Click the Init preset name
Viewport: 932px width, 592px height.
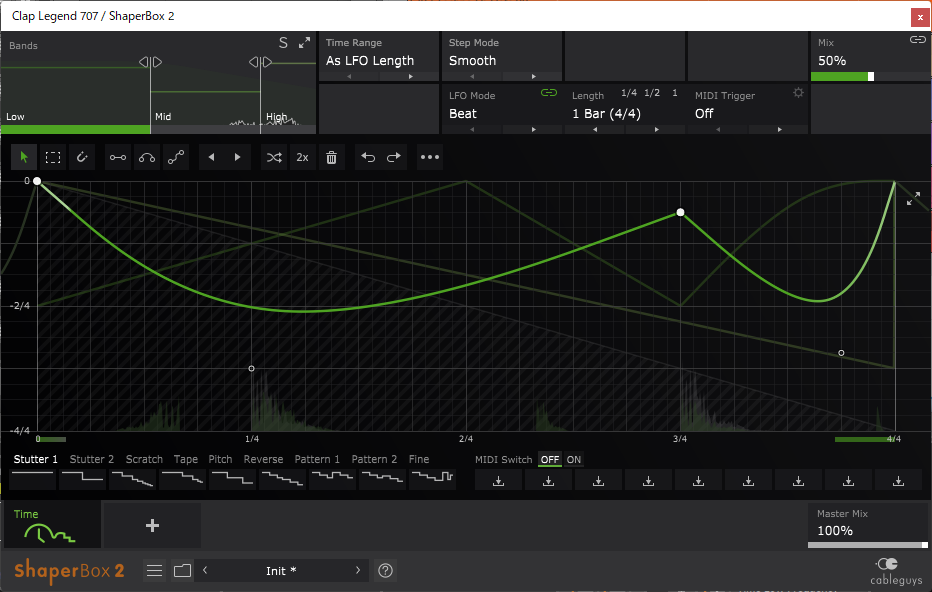pos(281,571)
